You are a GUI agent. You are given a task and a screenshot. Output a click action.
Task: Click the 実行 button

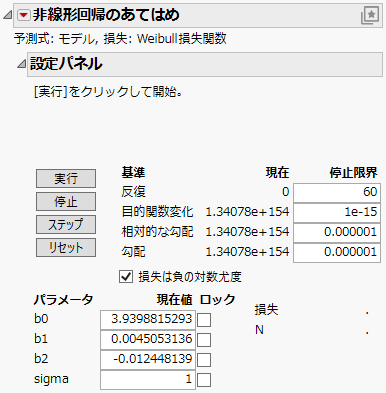[66, 179]
